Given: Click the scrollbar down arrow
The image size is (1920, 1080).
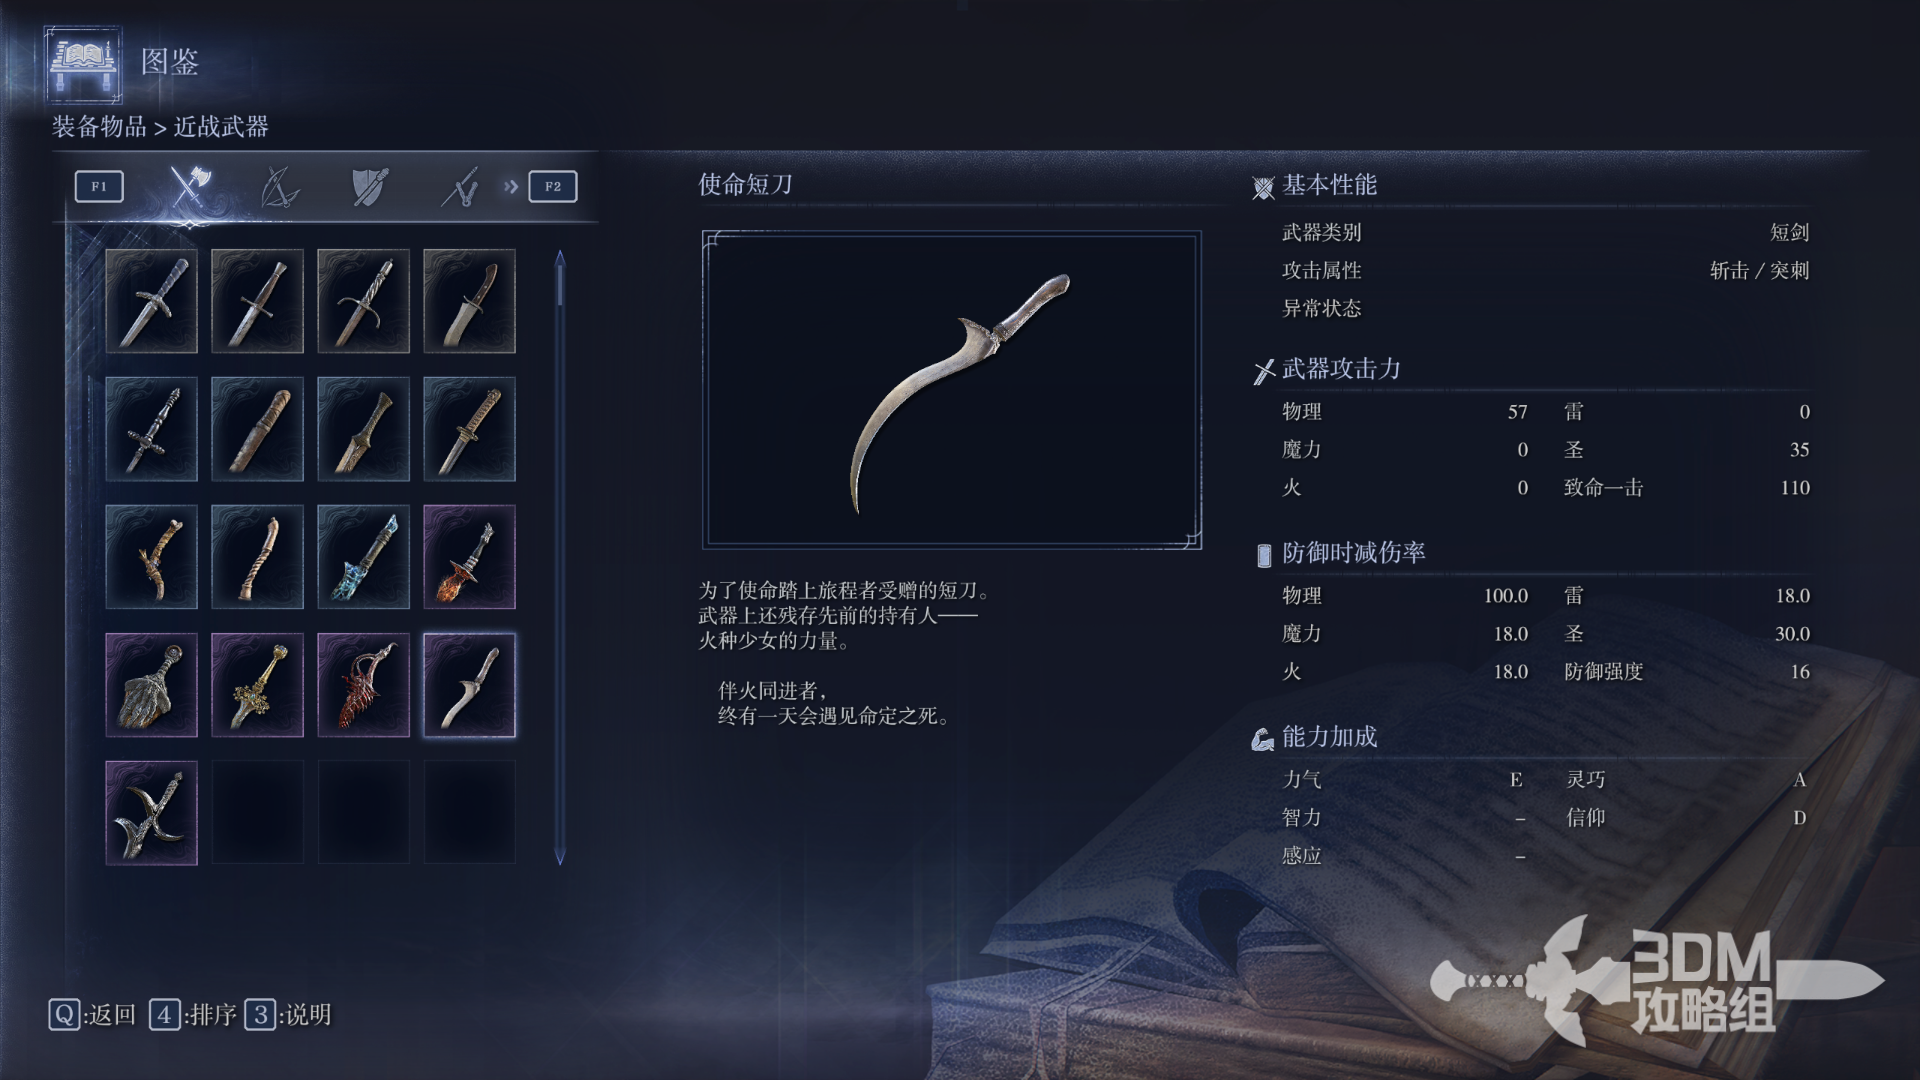Looking at the screenshot, I should [x=560, y=857].
